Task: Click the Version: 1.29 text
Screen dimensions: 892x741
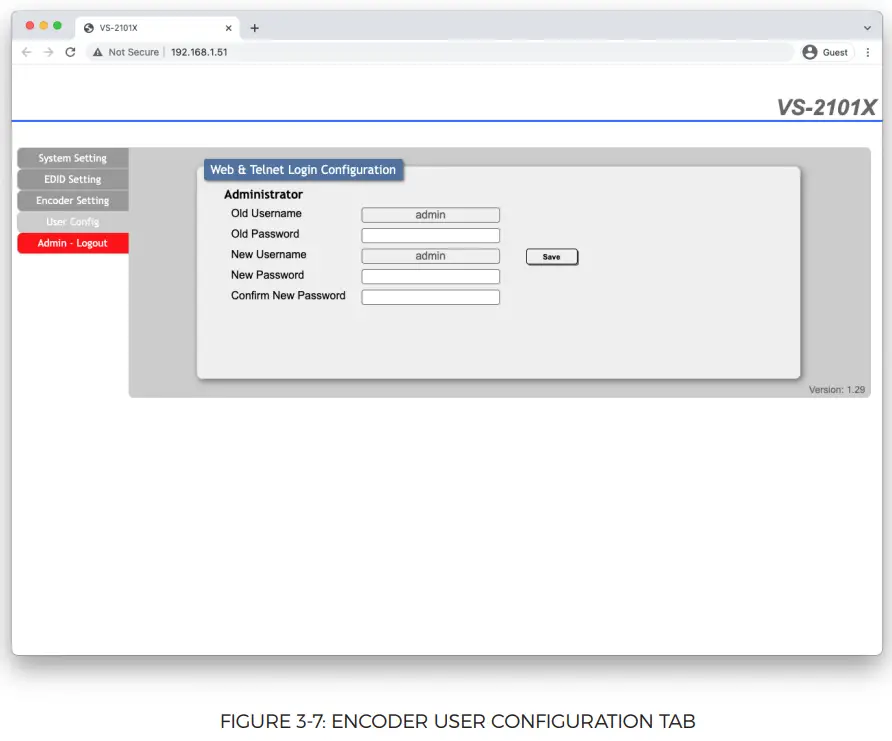Action: point(837,390)
